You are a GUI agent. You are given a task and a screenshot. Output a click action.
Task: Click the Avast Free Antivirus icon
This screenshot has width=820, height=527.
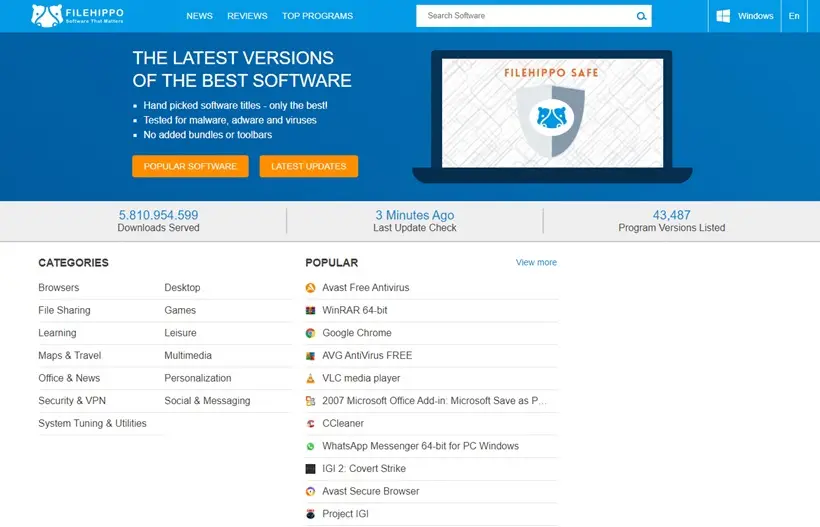[310, 288]
